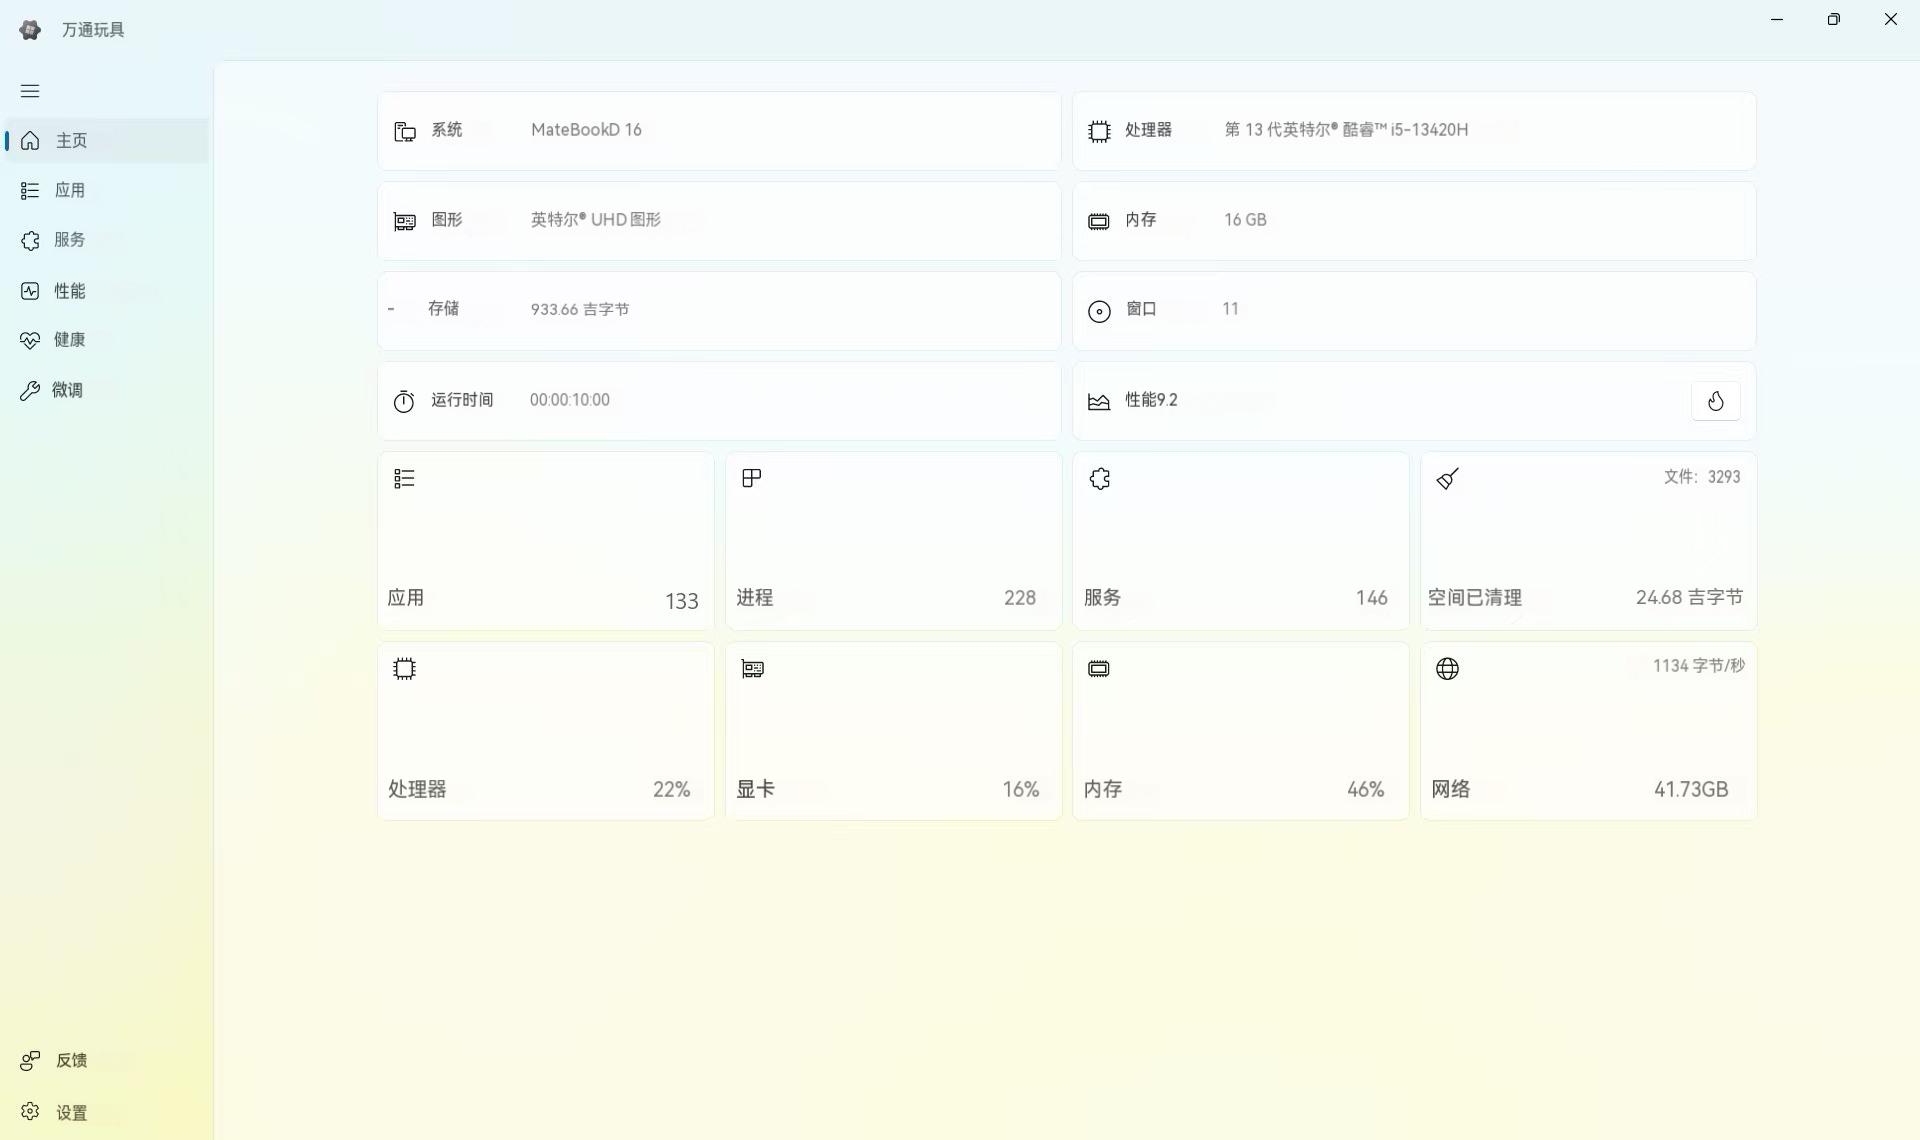
Task: Open the 应用 (Apps) sidebar page
Action: (69, 190)
